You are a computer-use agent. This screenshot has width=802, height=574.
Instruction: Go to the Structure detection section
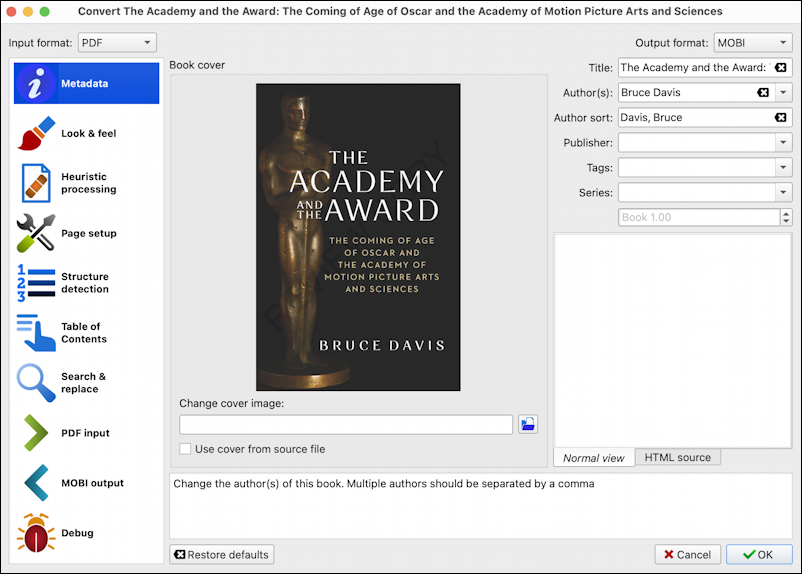pyautogui.click(x=87, y=283)
